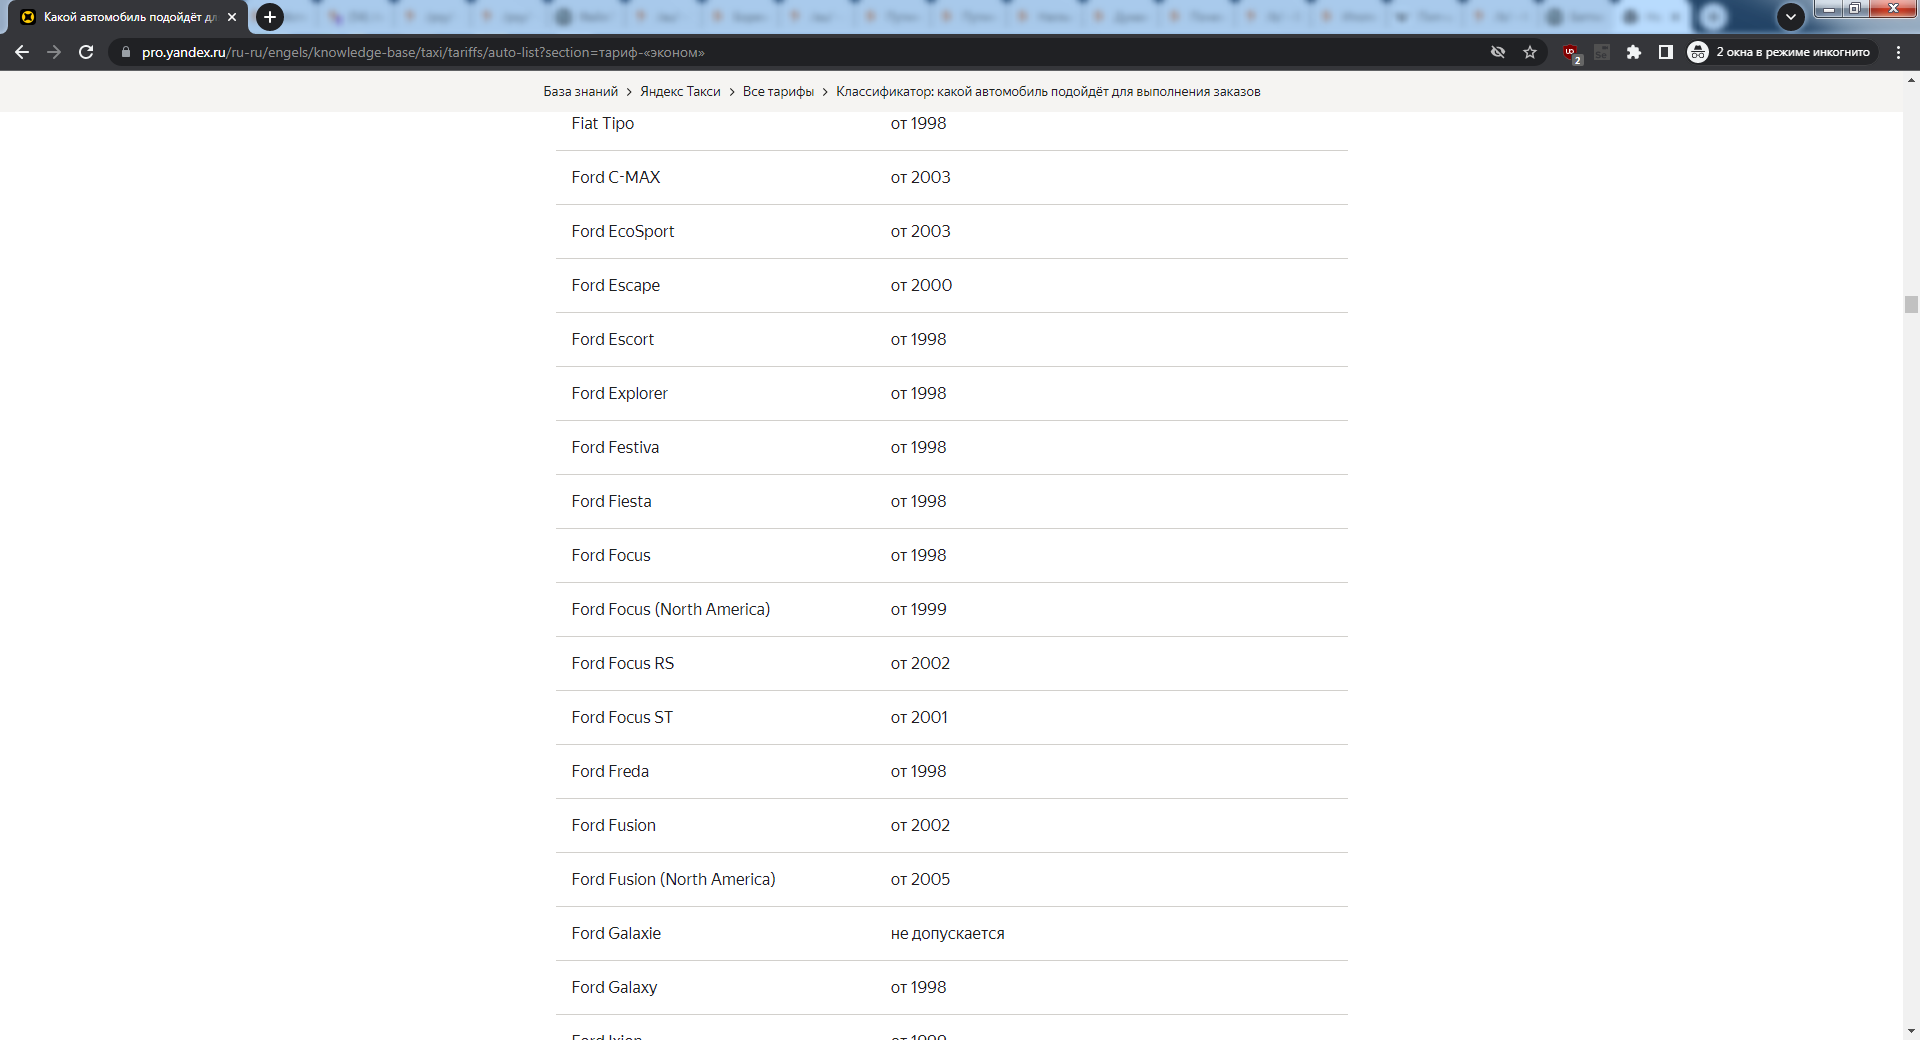The height and width of the screenshot is (1040, 1920).
Task: Open a new browser tab
Action: tap(269, 17)
